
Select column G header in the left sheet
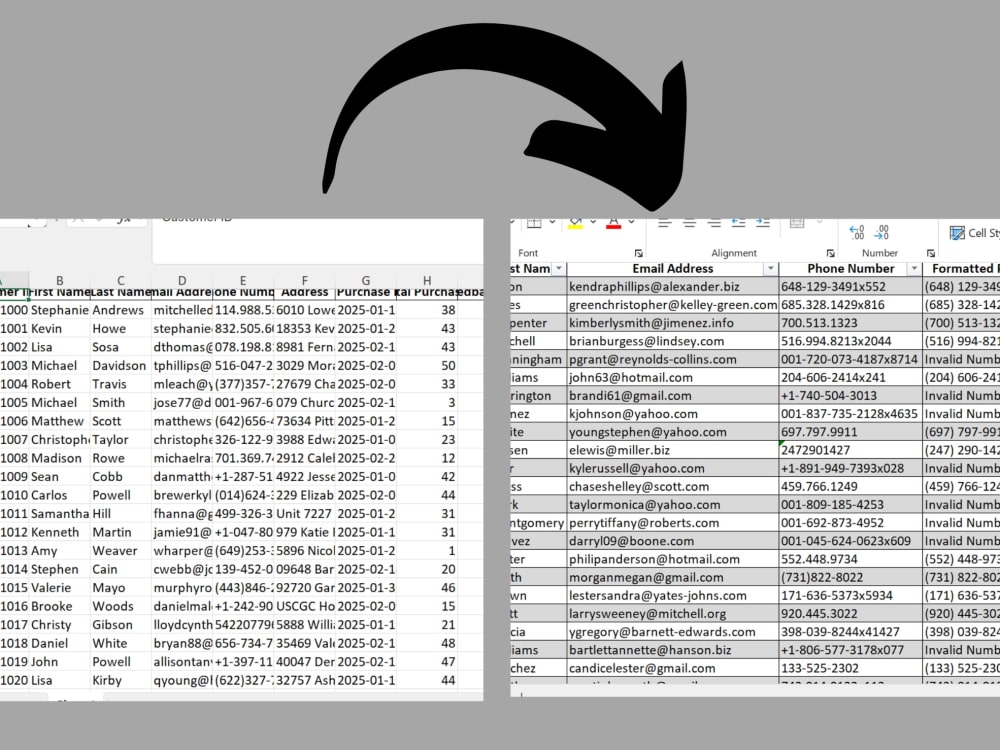coord(365,280)
